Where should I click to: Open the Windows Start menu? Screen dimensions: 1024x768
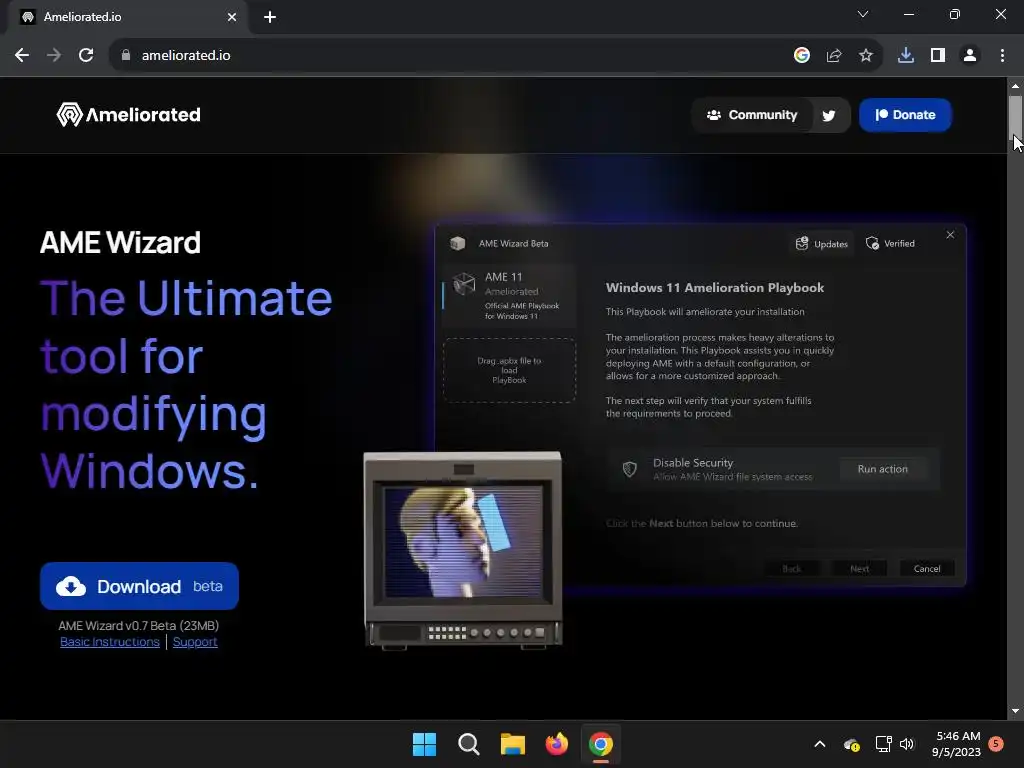pyautogui.click(x=424, y=744)
